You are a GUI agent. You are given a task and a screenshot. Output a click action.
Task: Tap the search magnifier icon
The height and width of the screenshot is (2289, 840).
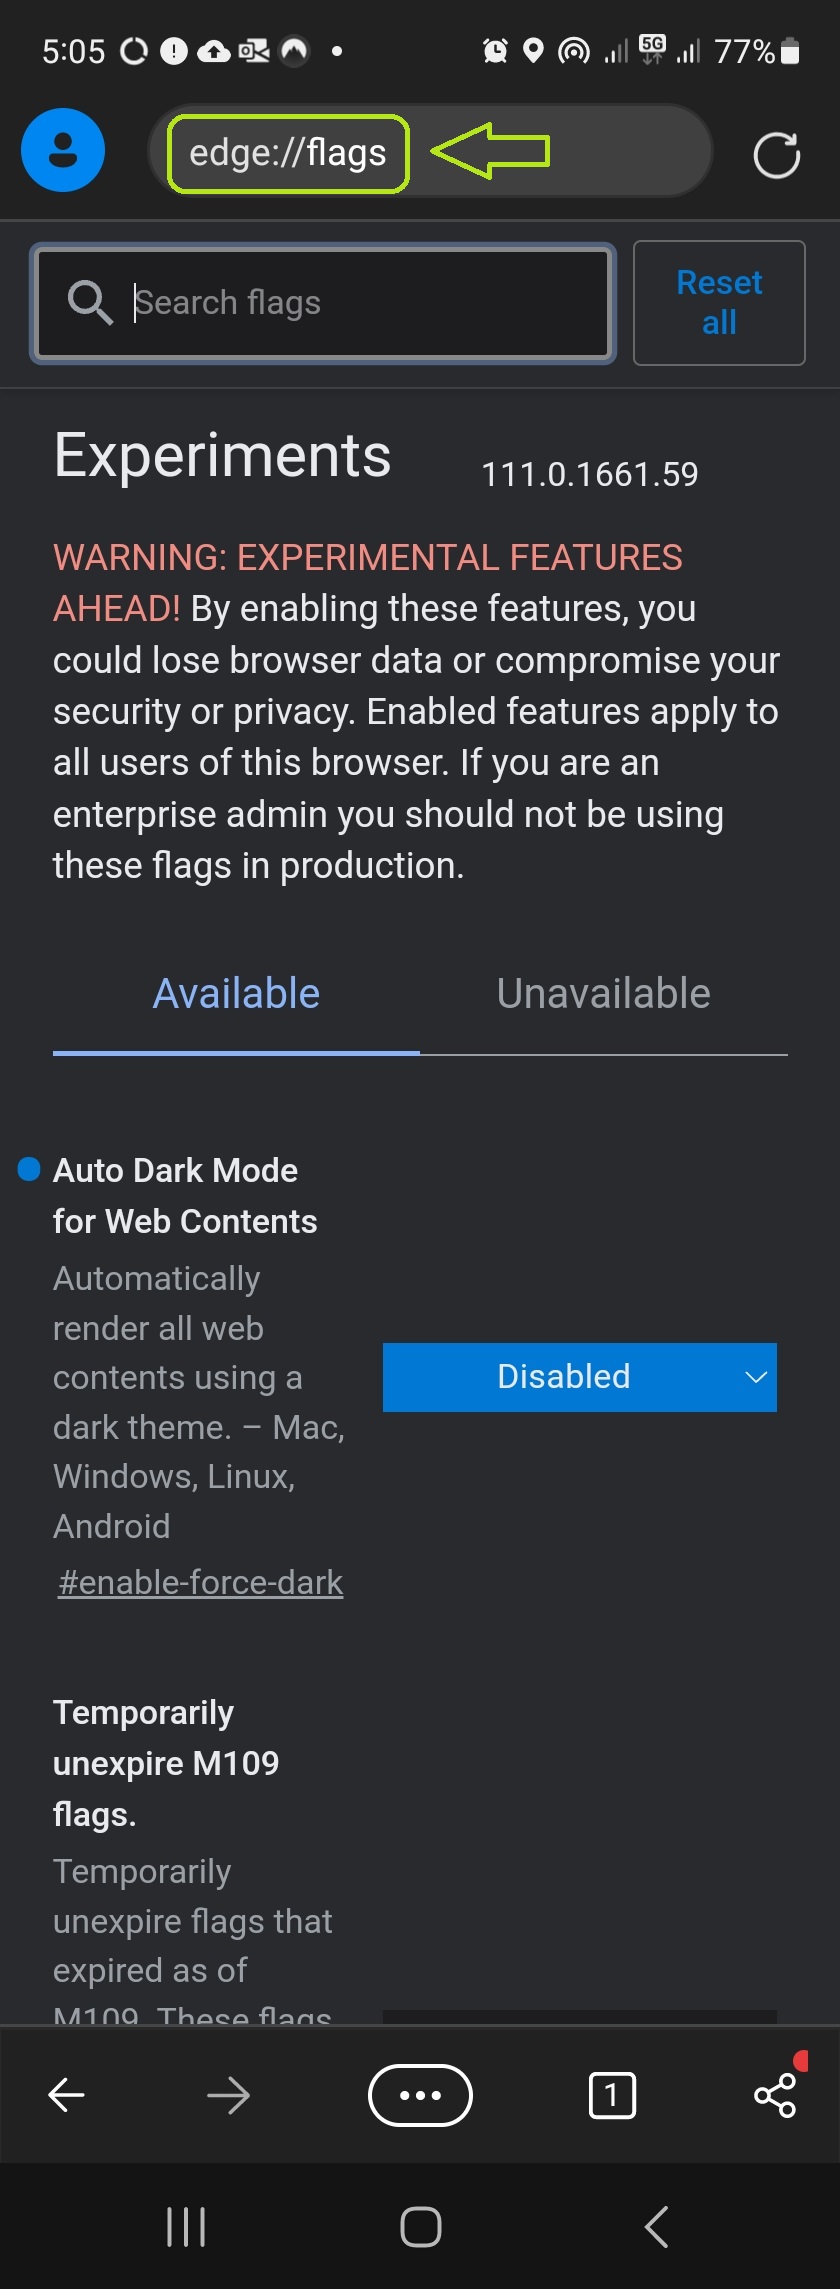[90, 302]
